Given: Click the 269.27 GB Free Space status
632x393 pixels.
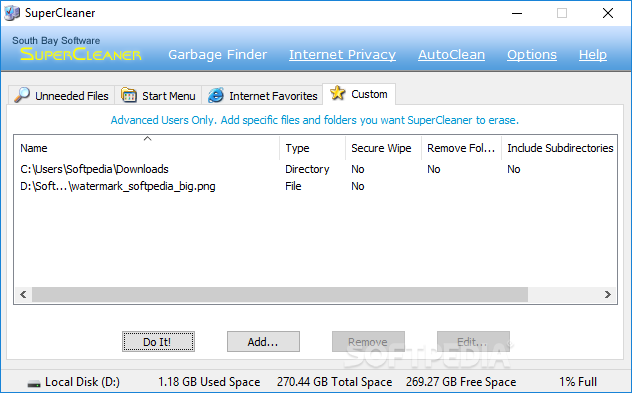Looking at the screenshot, I should coord(461,382).
